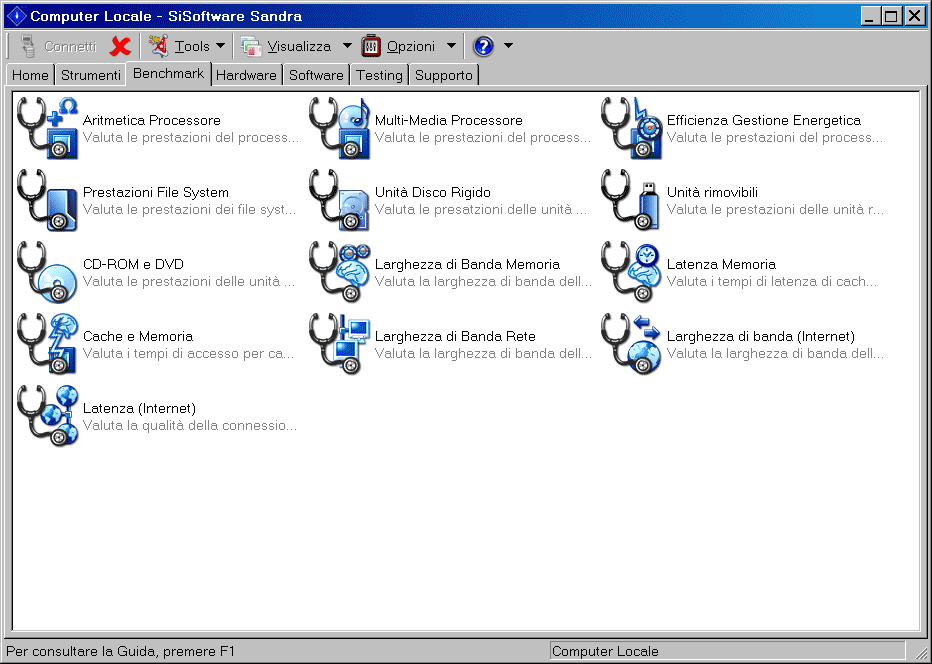Switch to the Software tab
This screenshot has width=932, height=664.
[316, 75]
